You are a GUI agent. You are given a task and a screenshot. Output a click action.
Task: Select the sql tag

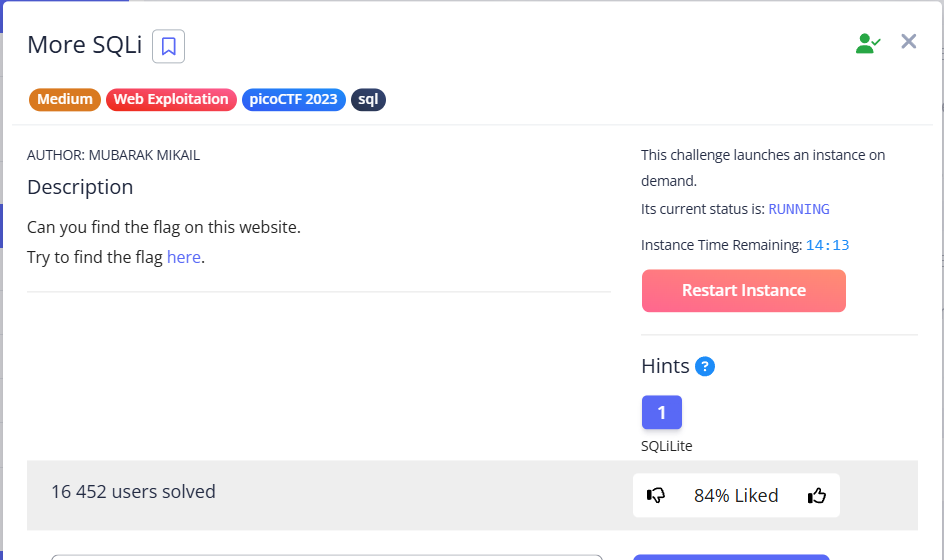click(367, 99)
